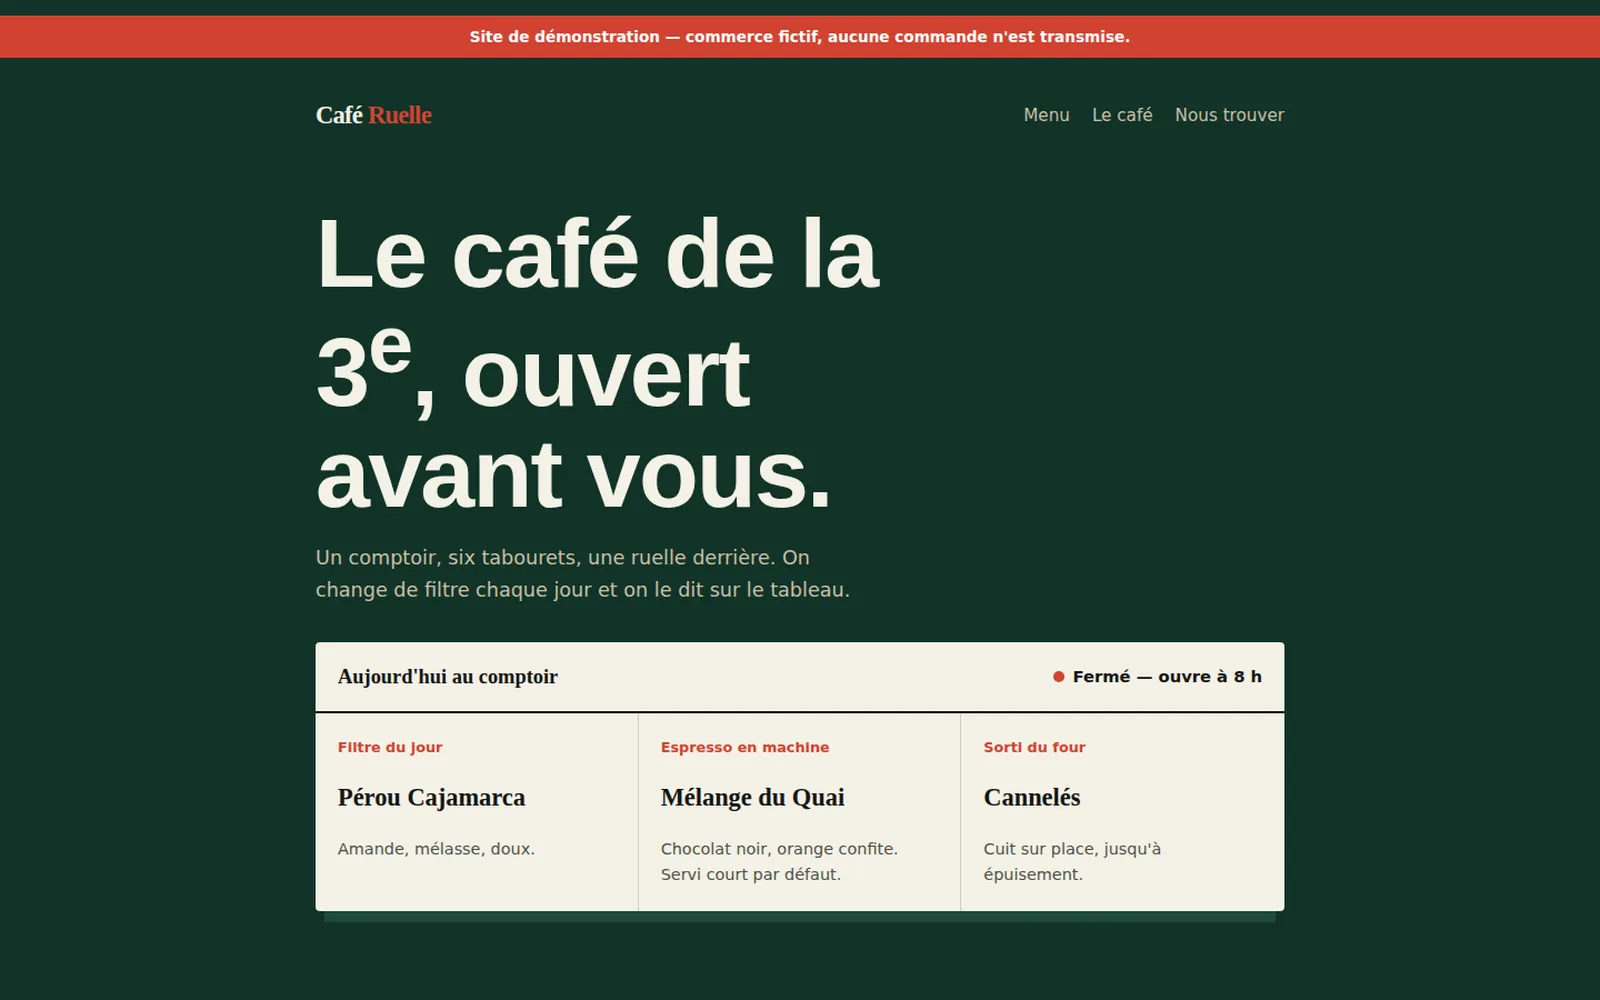Open the Menu navigation link

pyautogui.click(x=1046, y=115)
